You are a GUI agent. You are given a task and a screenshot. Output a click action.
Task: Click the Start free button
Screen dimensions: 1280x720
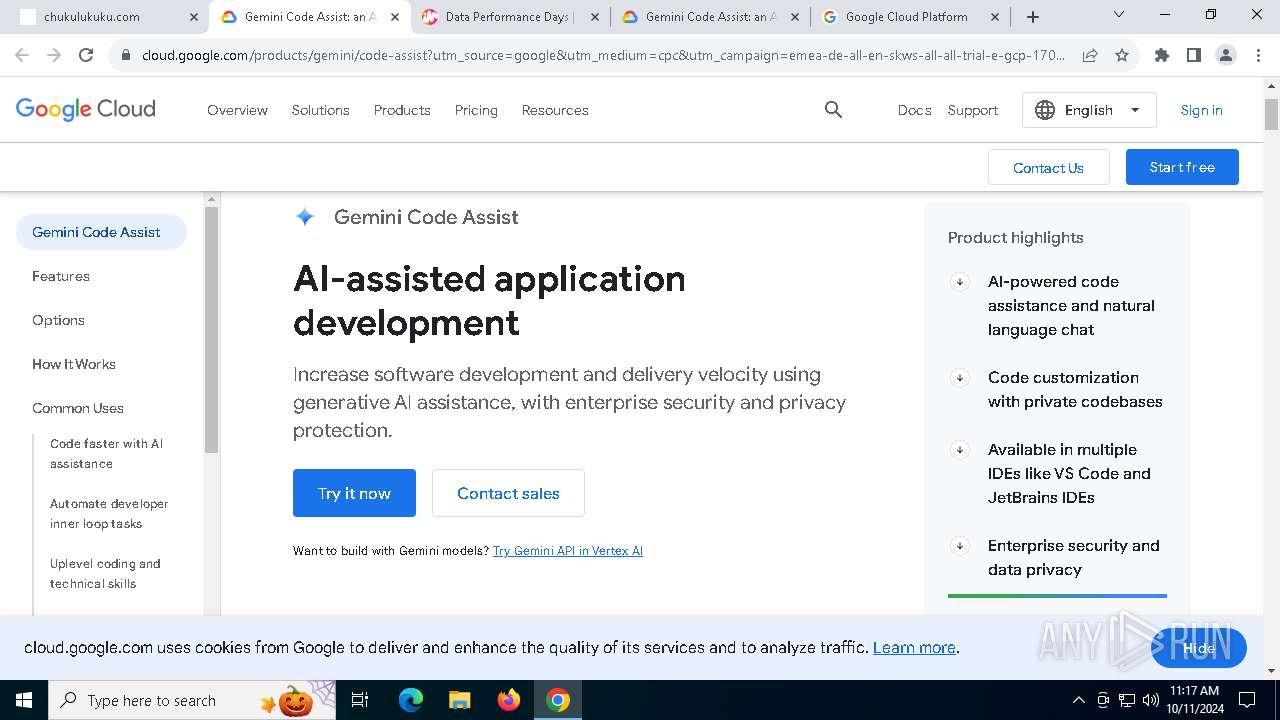click(1182, 167)
